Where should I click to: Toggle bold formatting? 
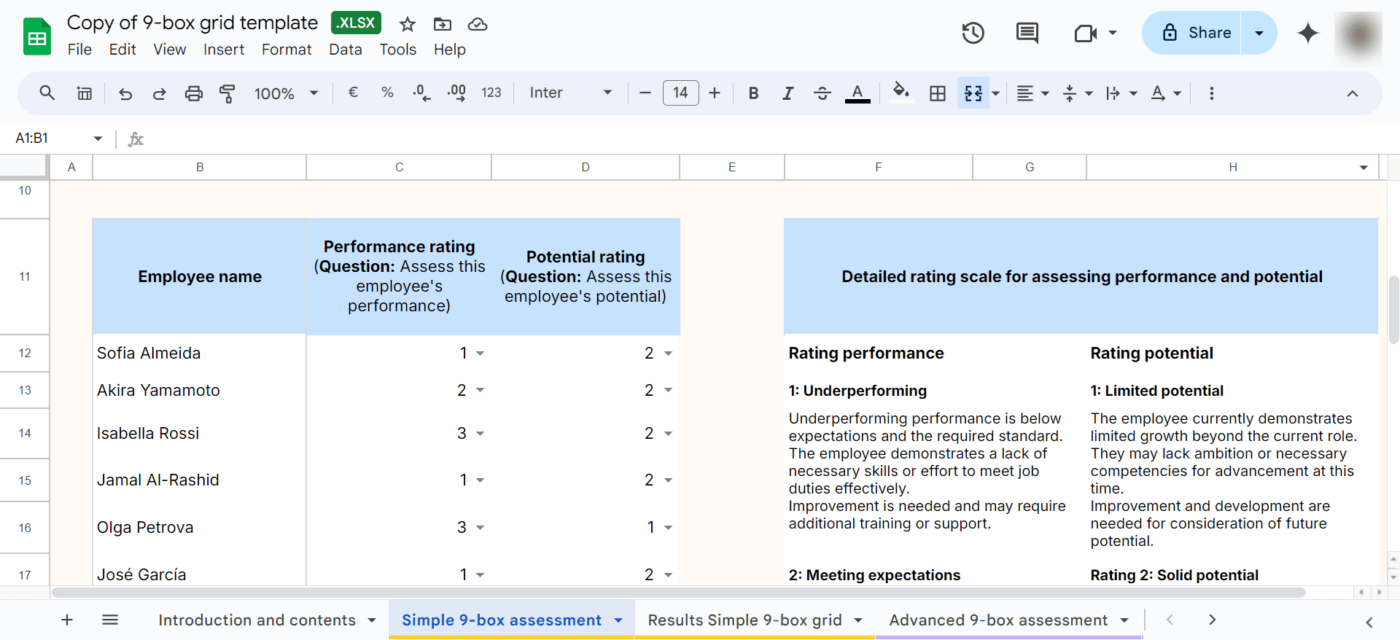tap(754, 93)
